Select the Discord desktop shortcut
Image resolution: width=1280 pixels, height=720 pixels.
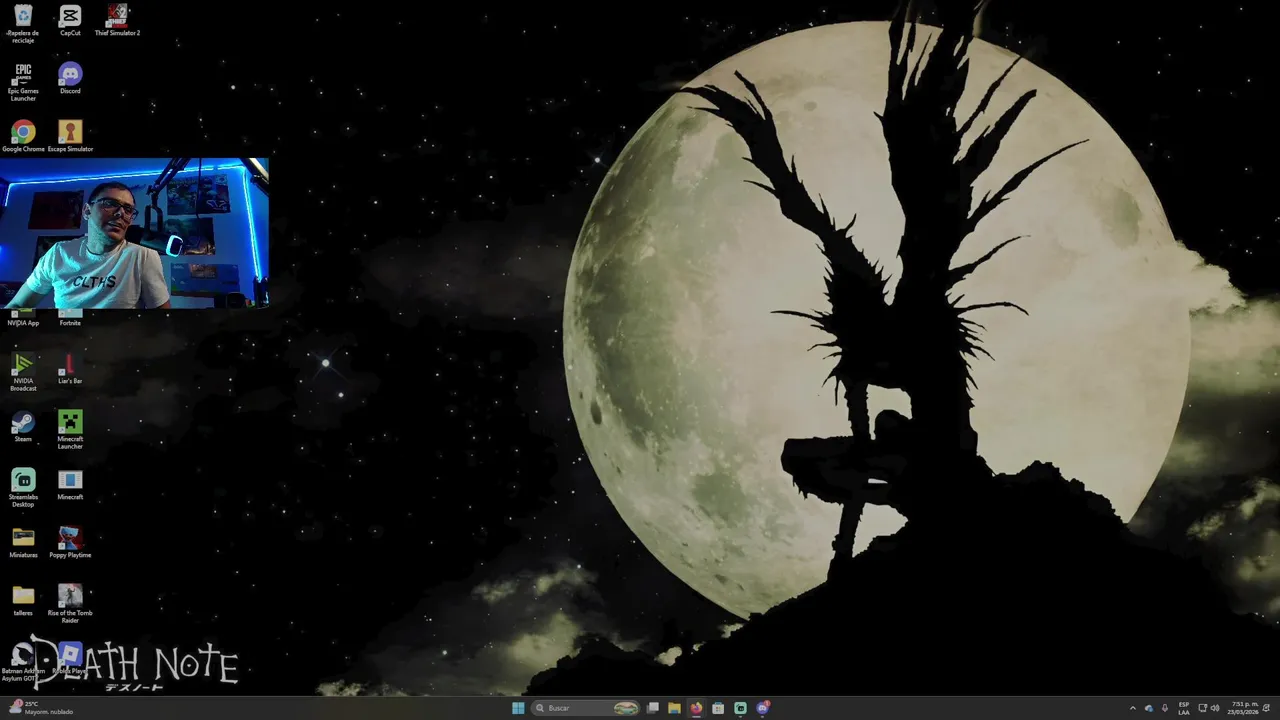click(x=70, y=79)
